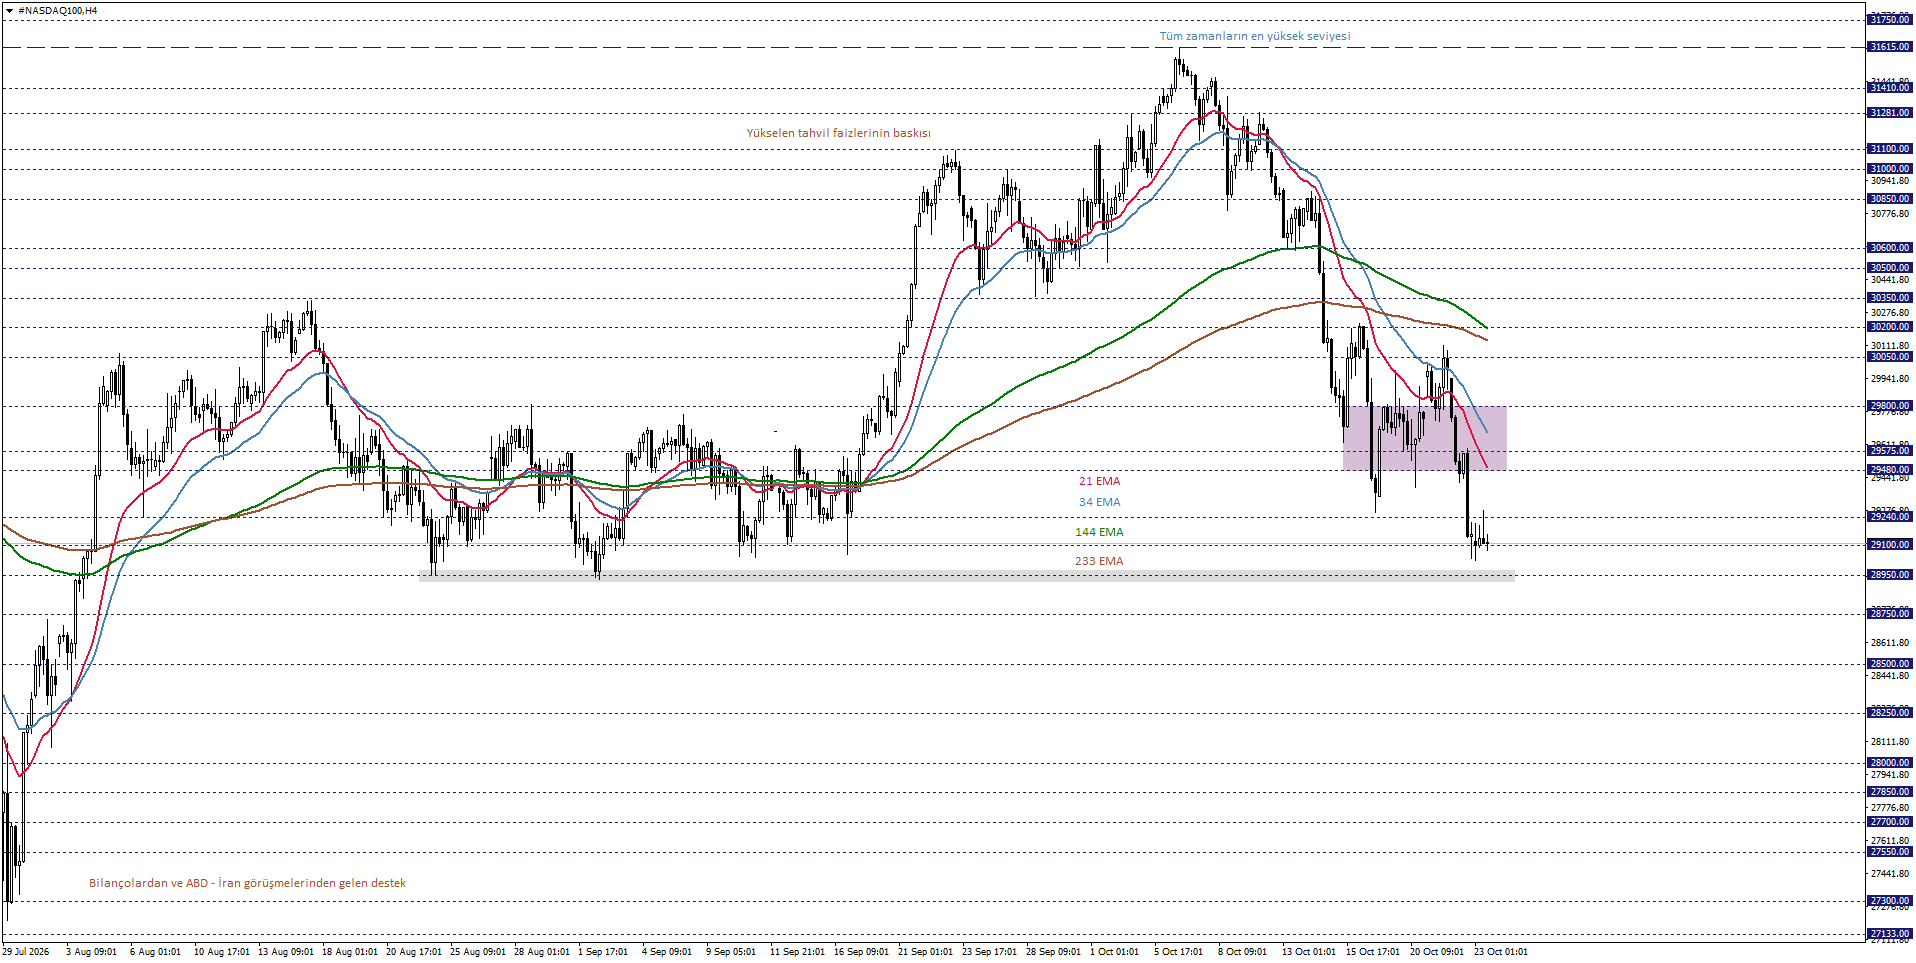
Task: Select the 29480.00 price level tag
Action: 1890,470
